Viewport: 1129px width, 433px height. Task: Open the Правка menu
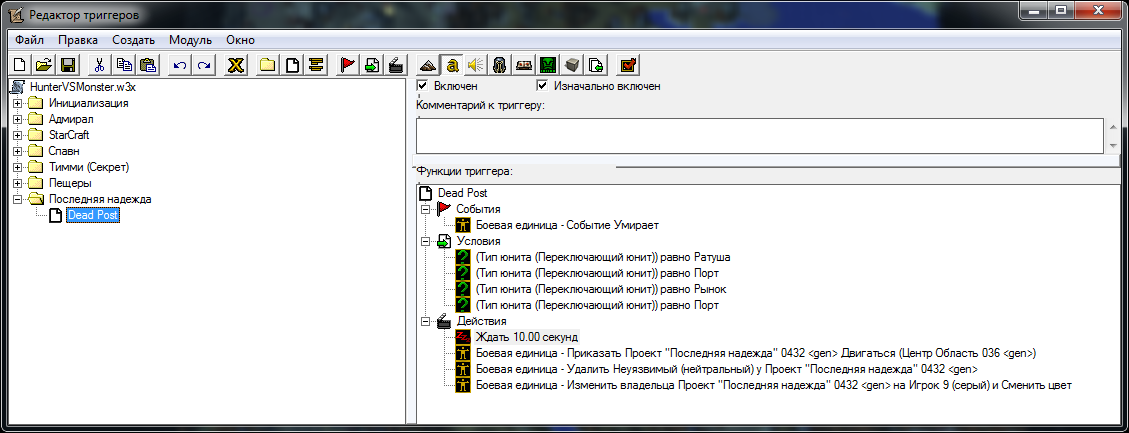(78, 40)
